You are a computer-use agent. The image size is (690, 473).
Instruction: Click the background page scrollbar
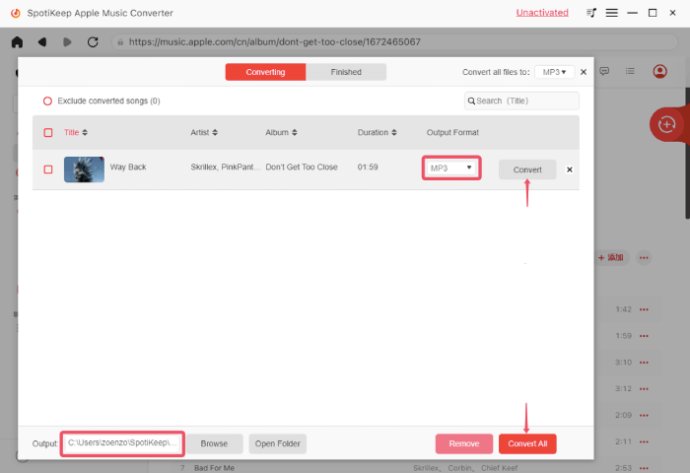click(687, 153)
